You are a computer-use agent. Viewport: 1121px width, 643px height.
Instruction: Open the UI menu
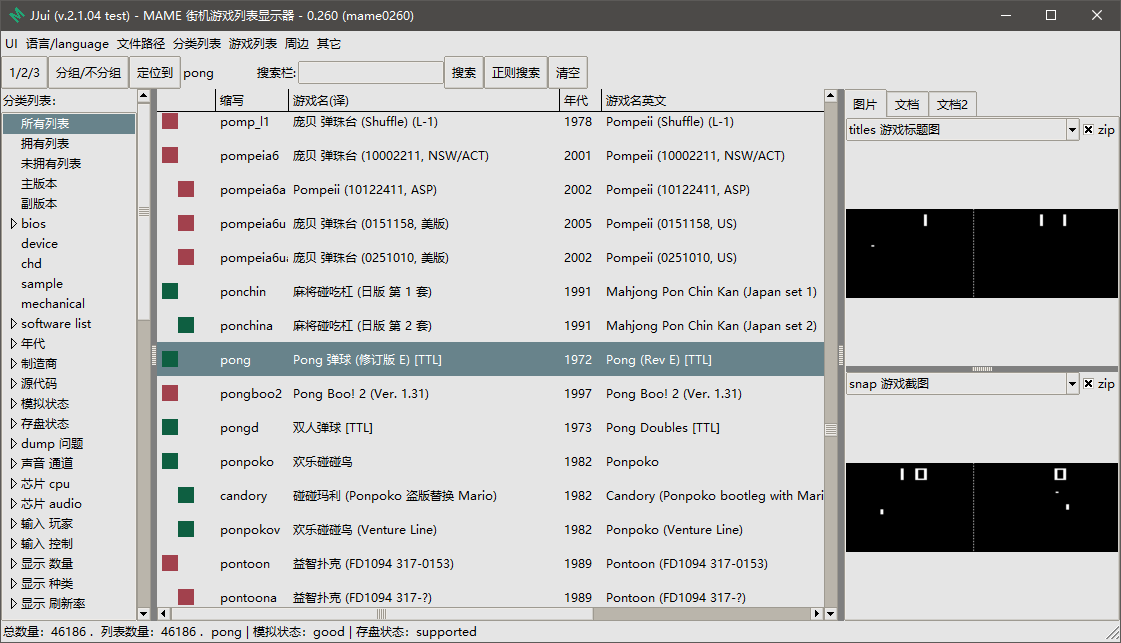click(11, 44)
